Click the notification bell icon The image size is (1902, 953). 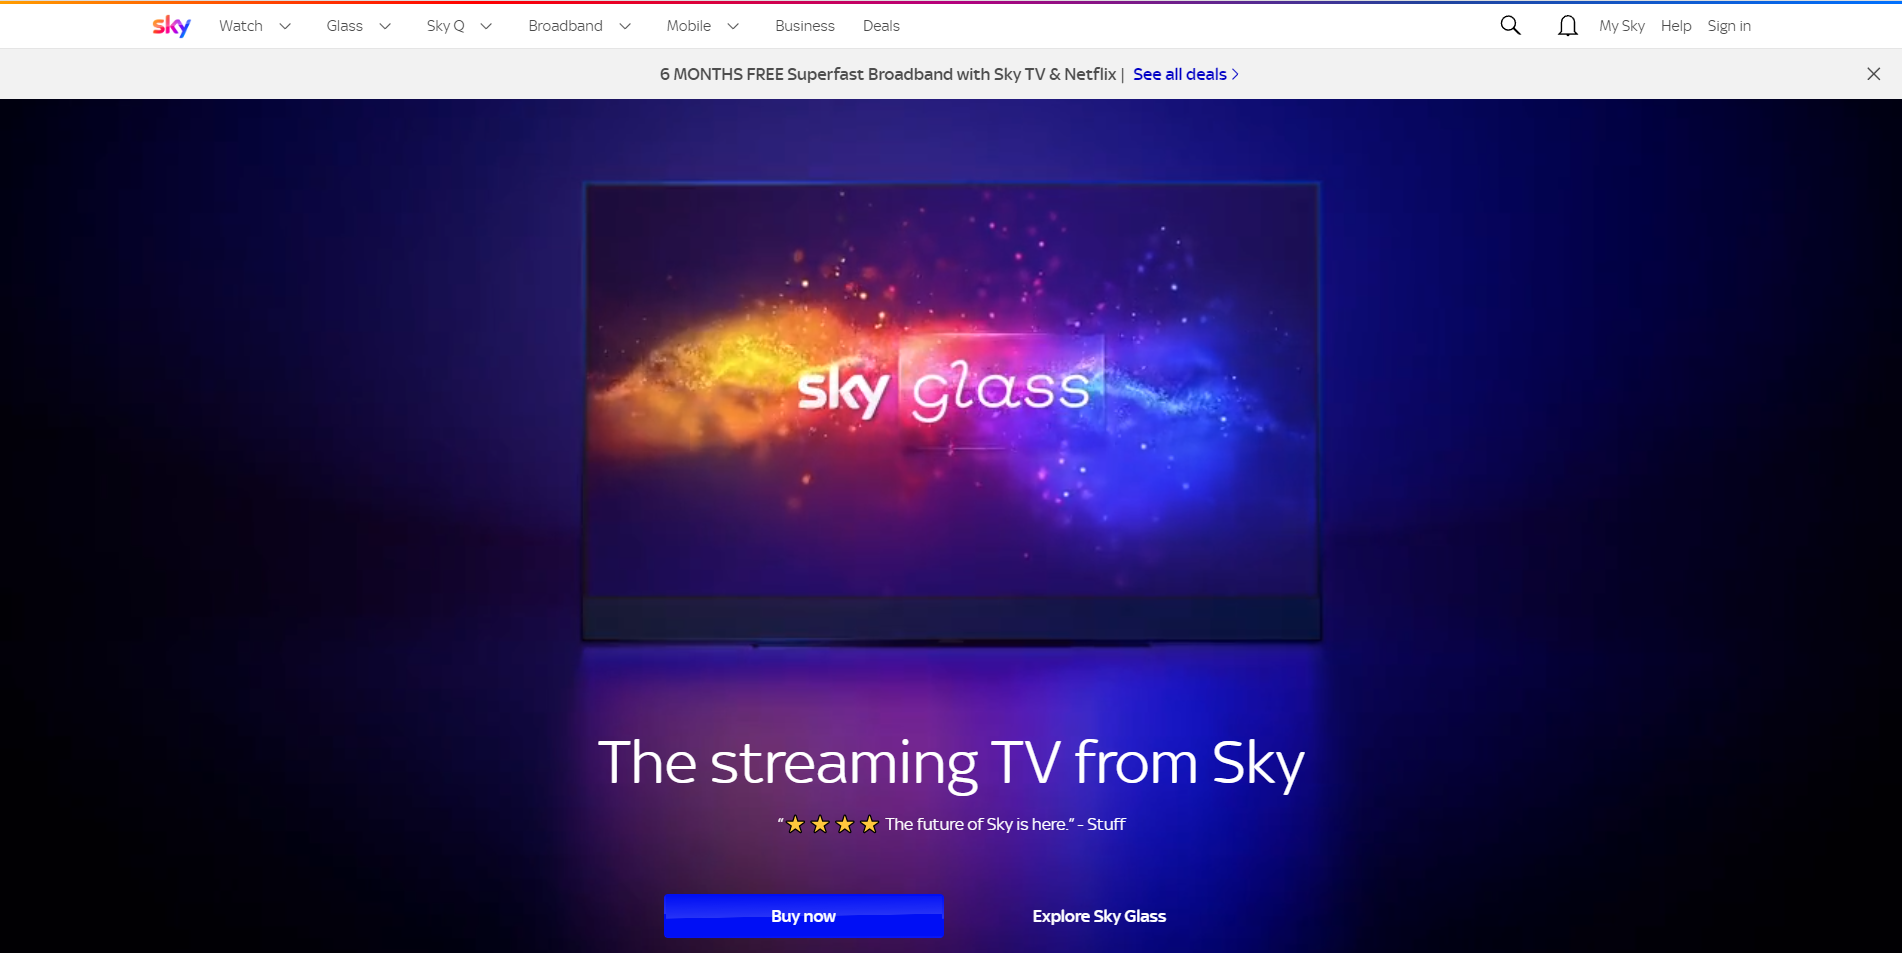click(x=1567, y=25)
